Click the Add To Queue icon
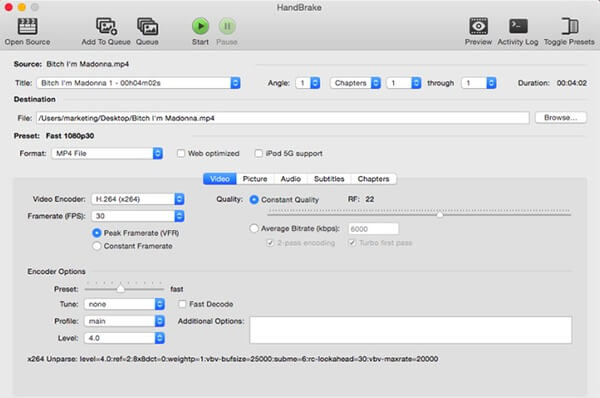Image resolution: width=600 pixels, height=398 pixels. (106, 26)
